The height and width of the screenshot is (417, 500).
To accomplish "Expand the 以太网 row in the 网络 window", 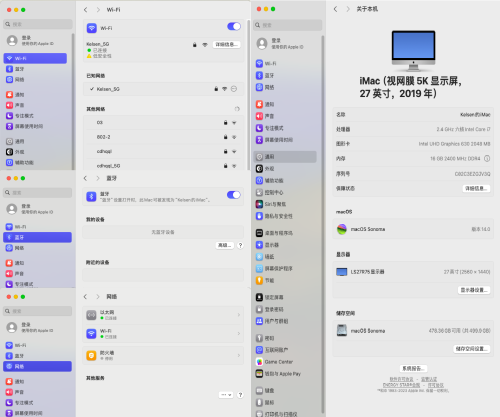I will 163,315.
